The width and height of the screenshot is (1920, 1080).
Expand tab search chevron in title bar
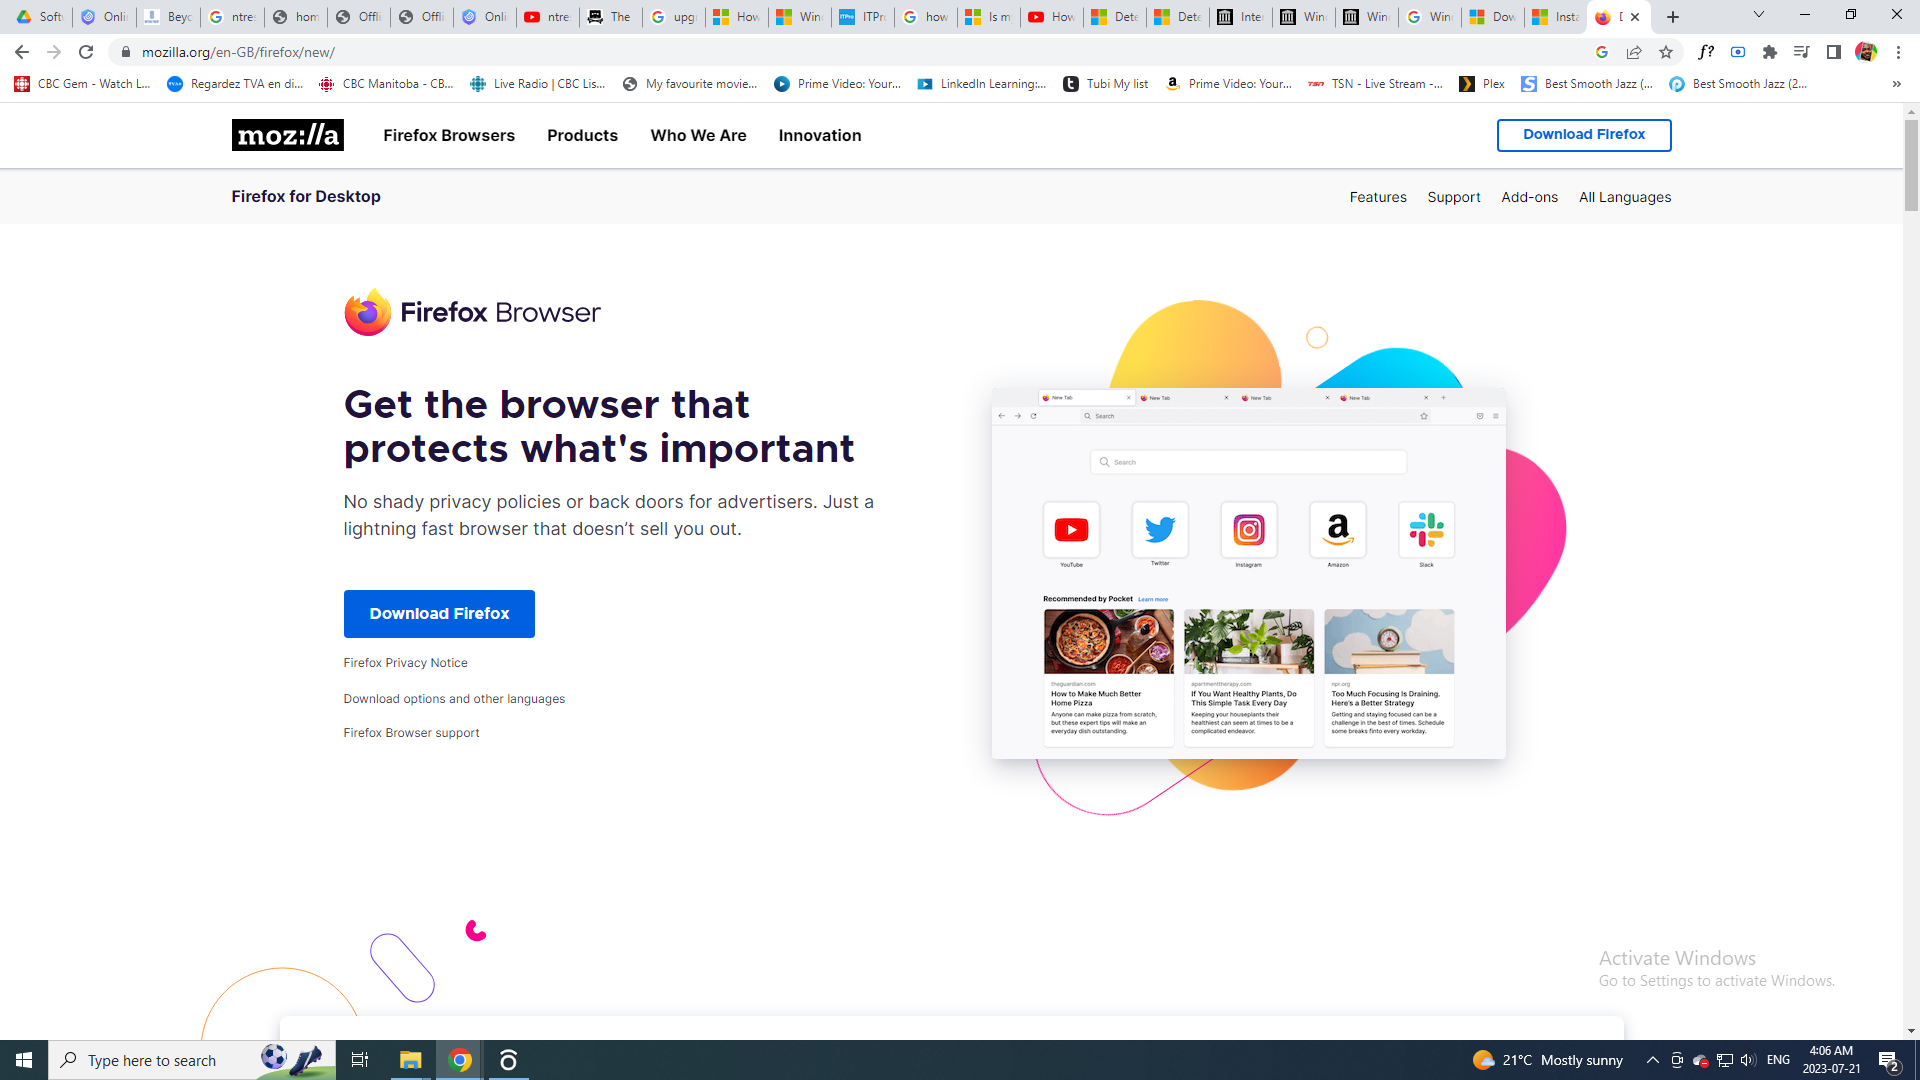[1759, 15]
